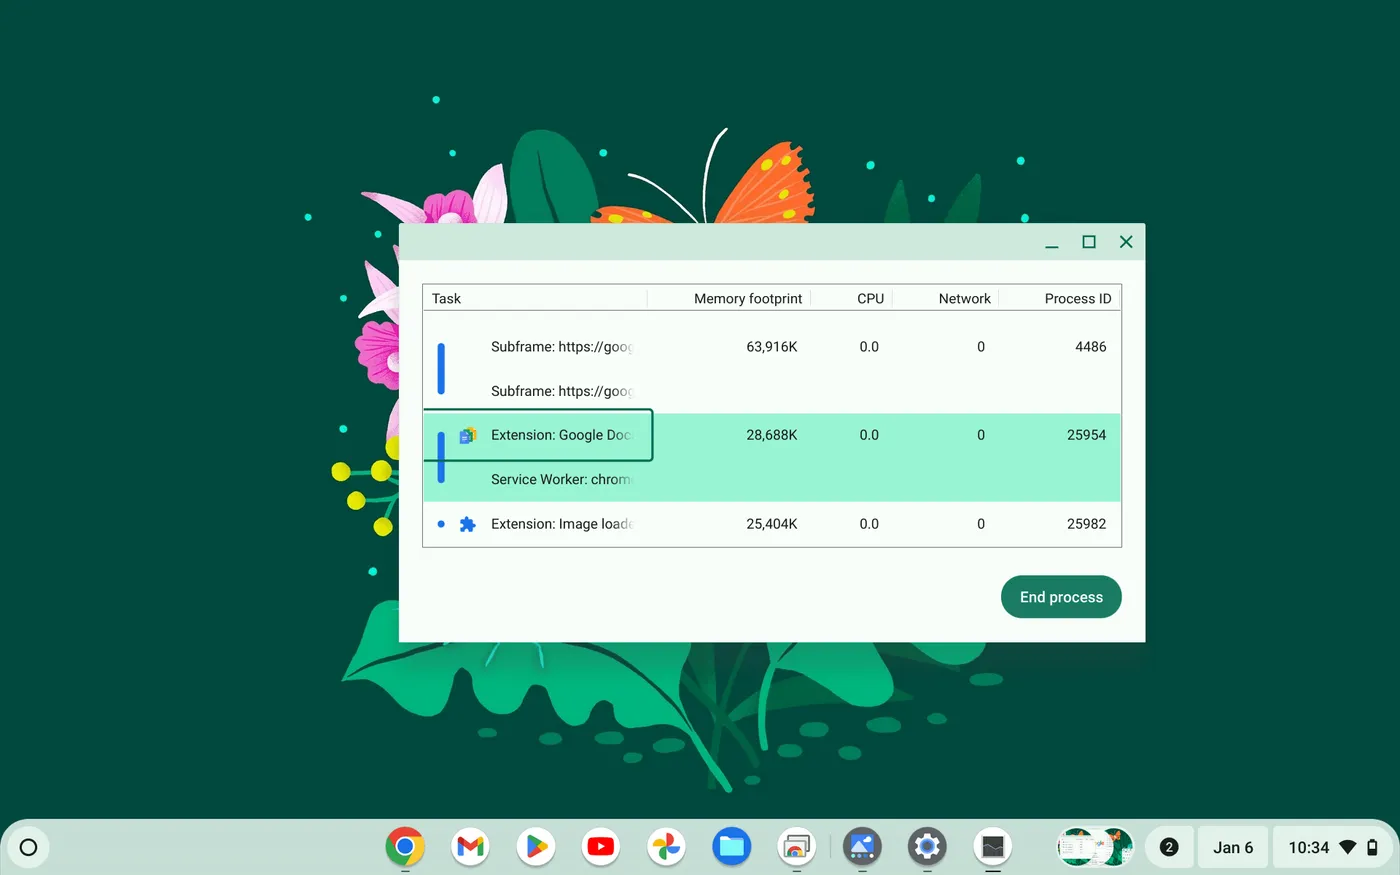Click the launcher circle button

tap(28, 847)
